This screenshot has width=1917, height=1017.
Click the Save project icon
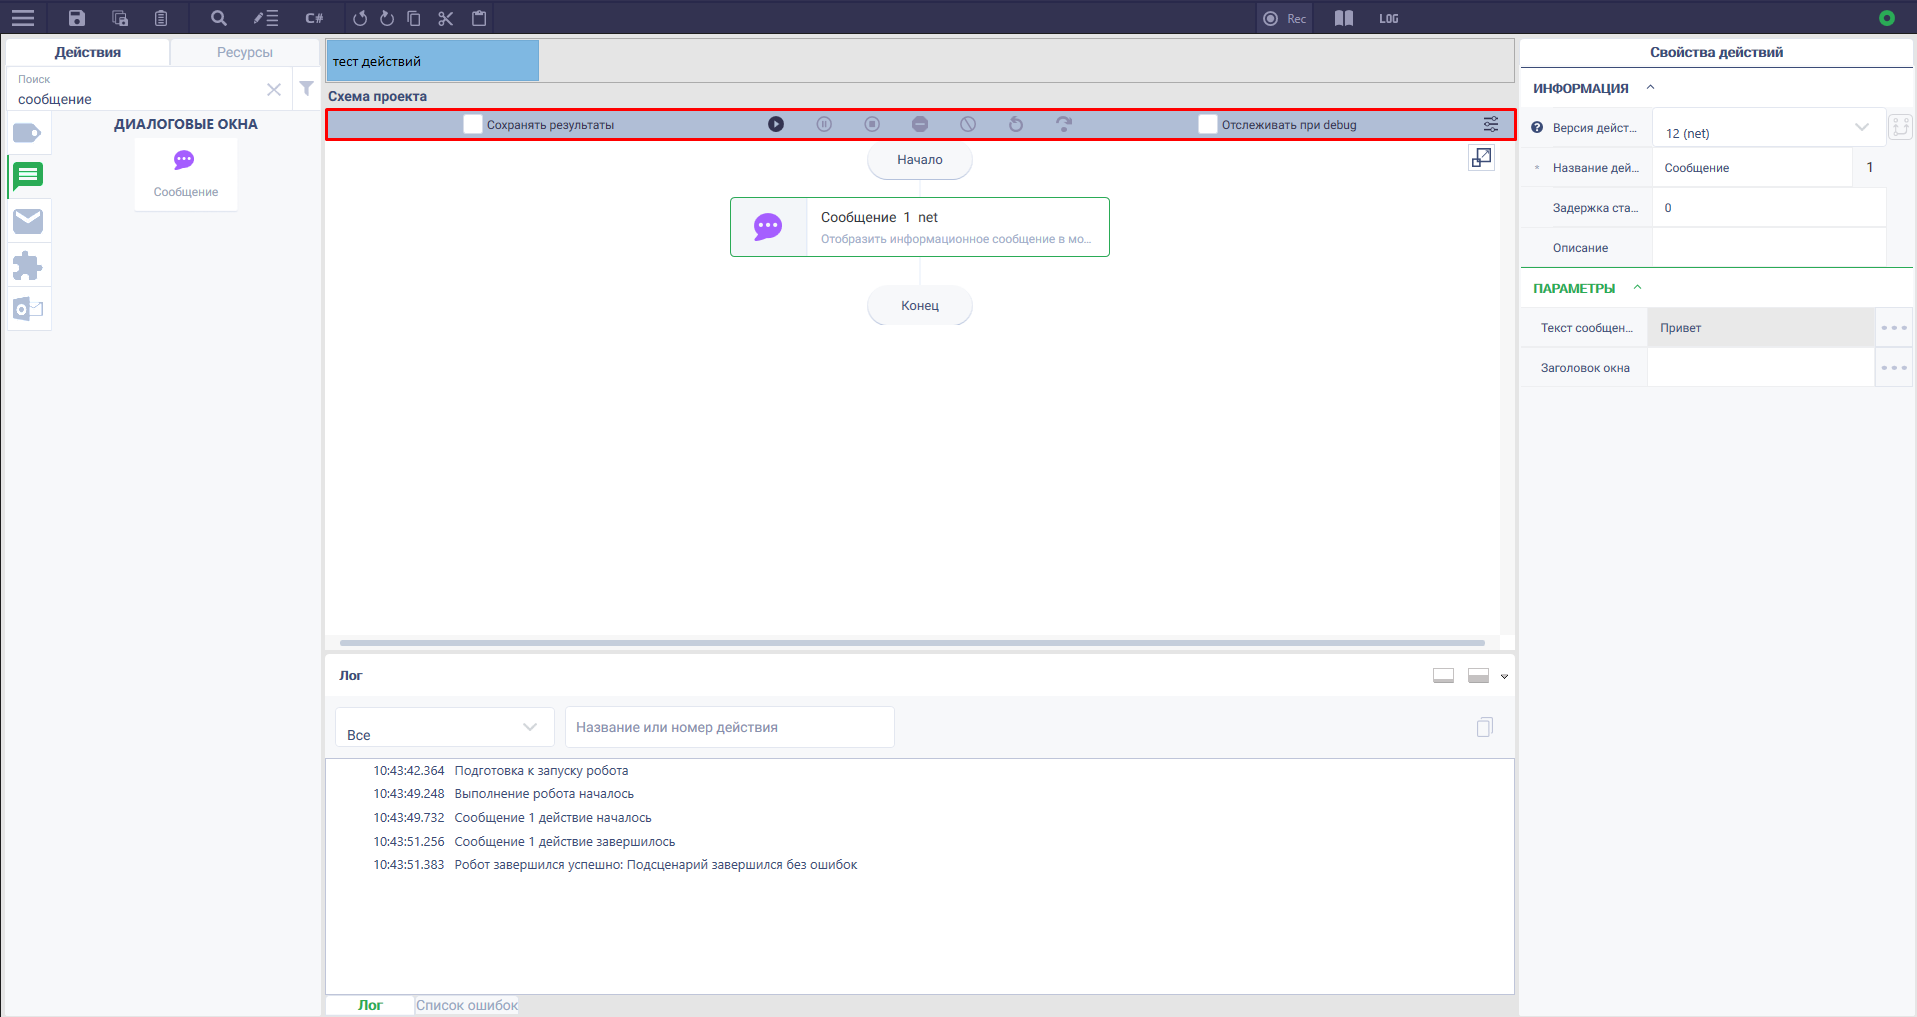click(77, 18)
